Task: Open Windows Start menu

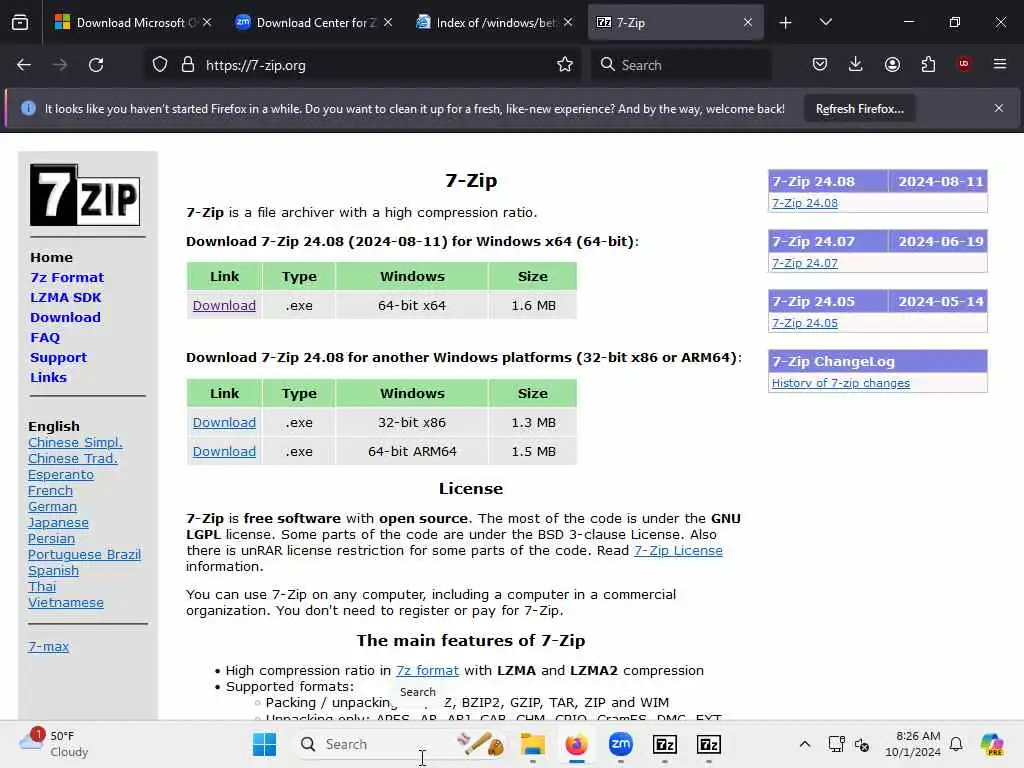Action: point(264,744)
